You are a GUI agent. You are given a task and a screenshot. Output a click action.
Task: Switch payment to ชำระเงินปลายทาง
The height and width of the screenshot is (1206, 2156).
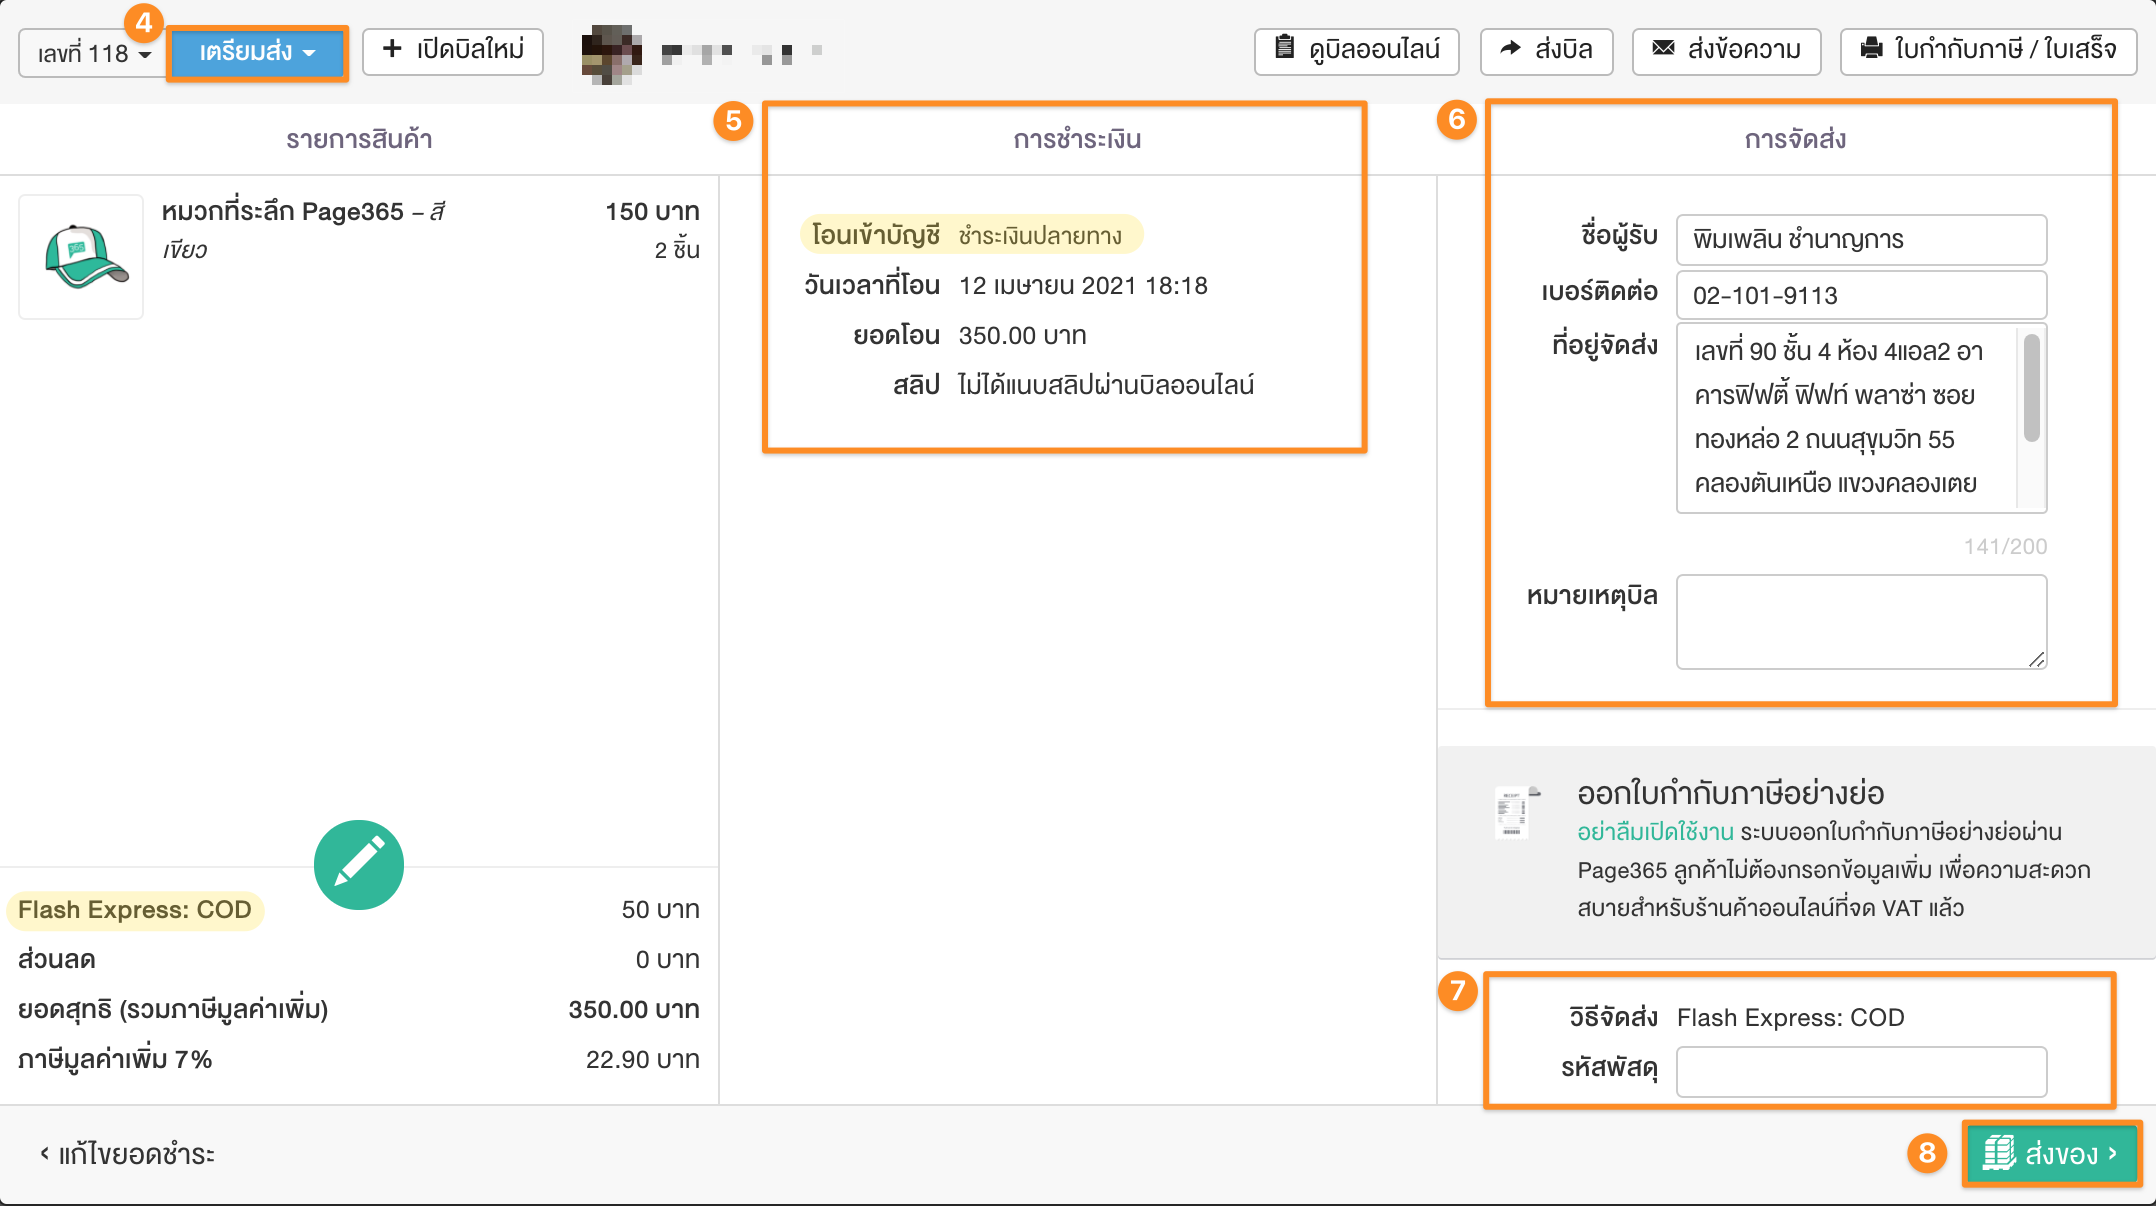tap(1040, 235)
